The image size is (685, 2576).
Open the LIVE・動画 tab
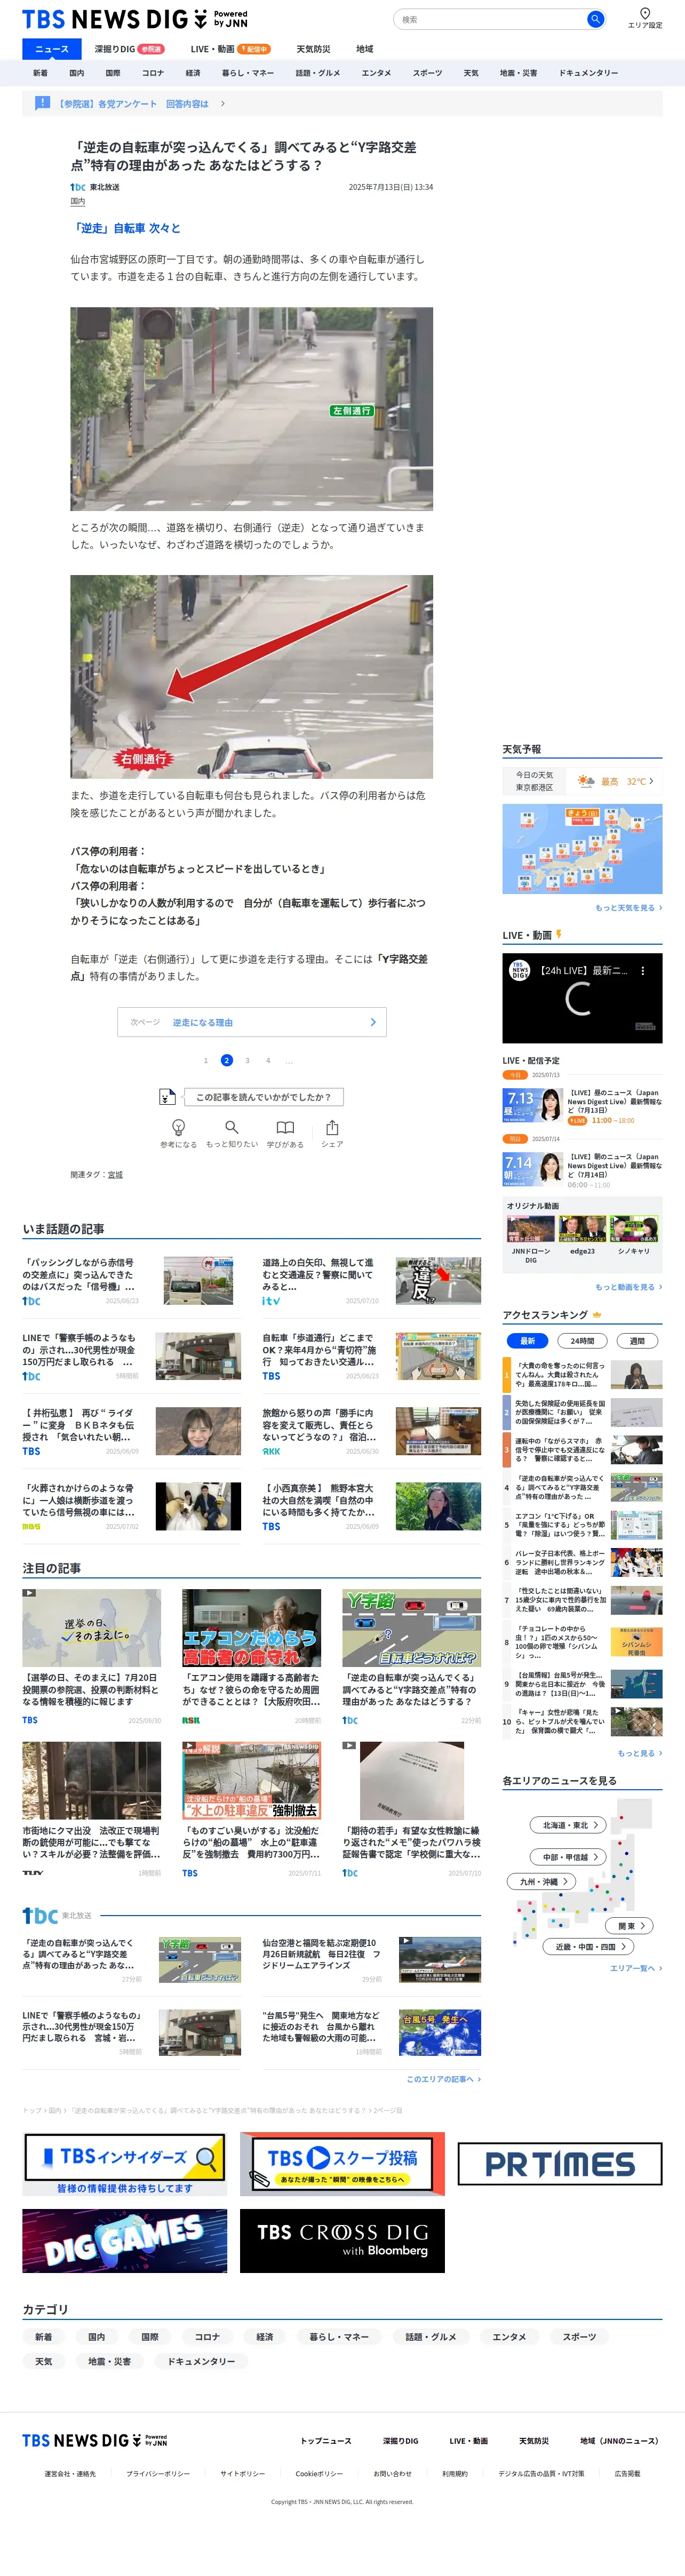(x=231, y=49)
